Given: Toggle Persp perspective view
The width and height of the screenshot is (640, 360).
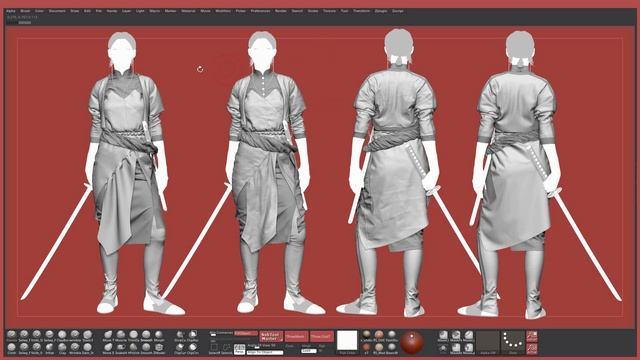Looking at the screenshot, I should tap(240, 349).
